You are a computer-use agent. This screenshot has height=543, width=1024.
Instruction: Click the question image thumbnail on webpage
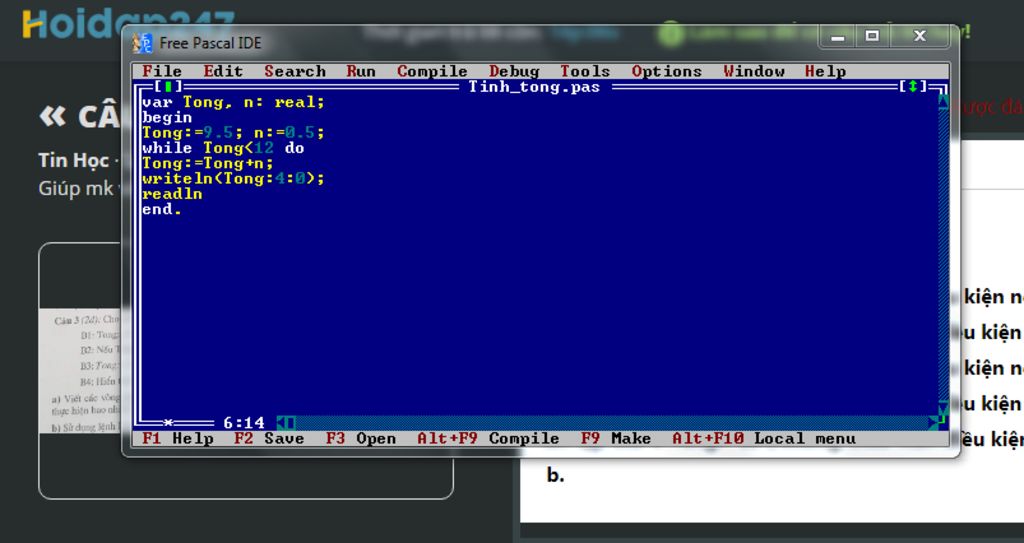point(80,371)
